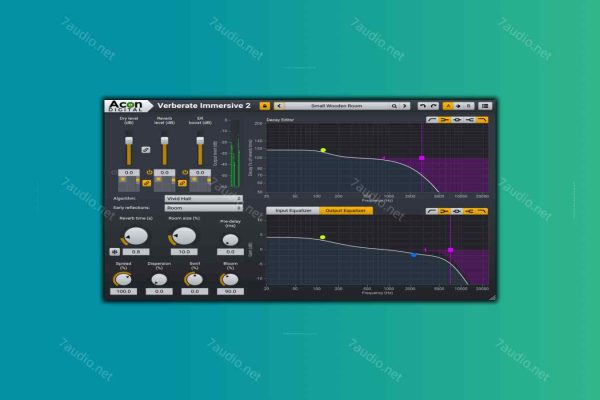This screenshot has width=600, height=400.
Task: Click the Swirl value field
Action: tap(195, 291)
